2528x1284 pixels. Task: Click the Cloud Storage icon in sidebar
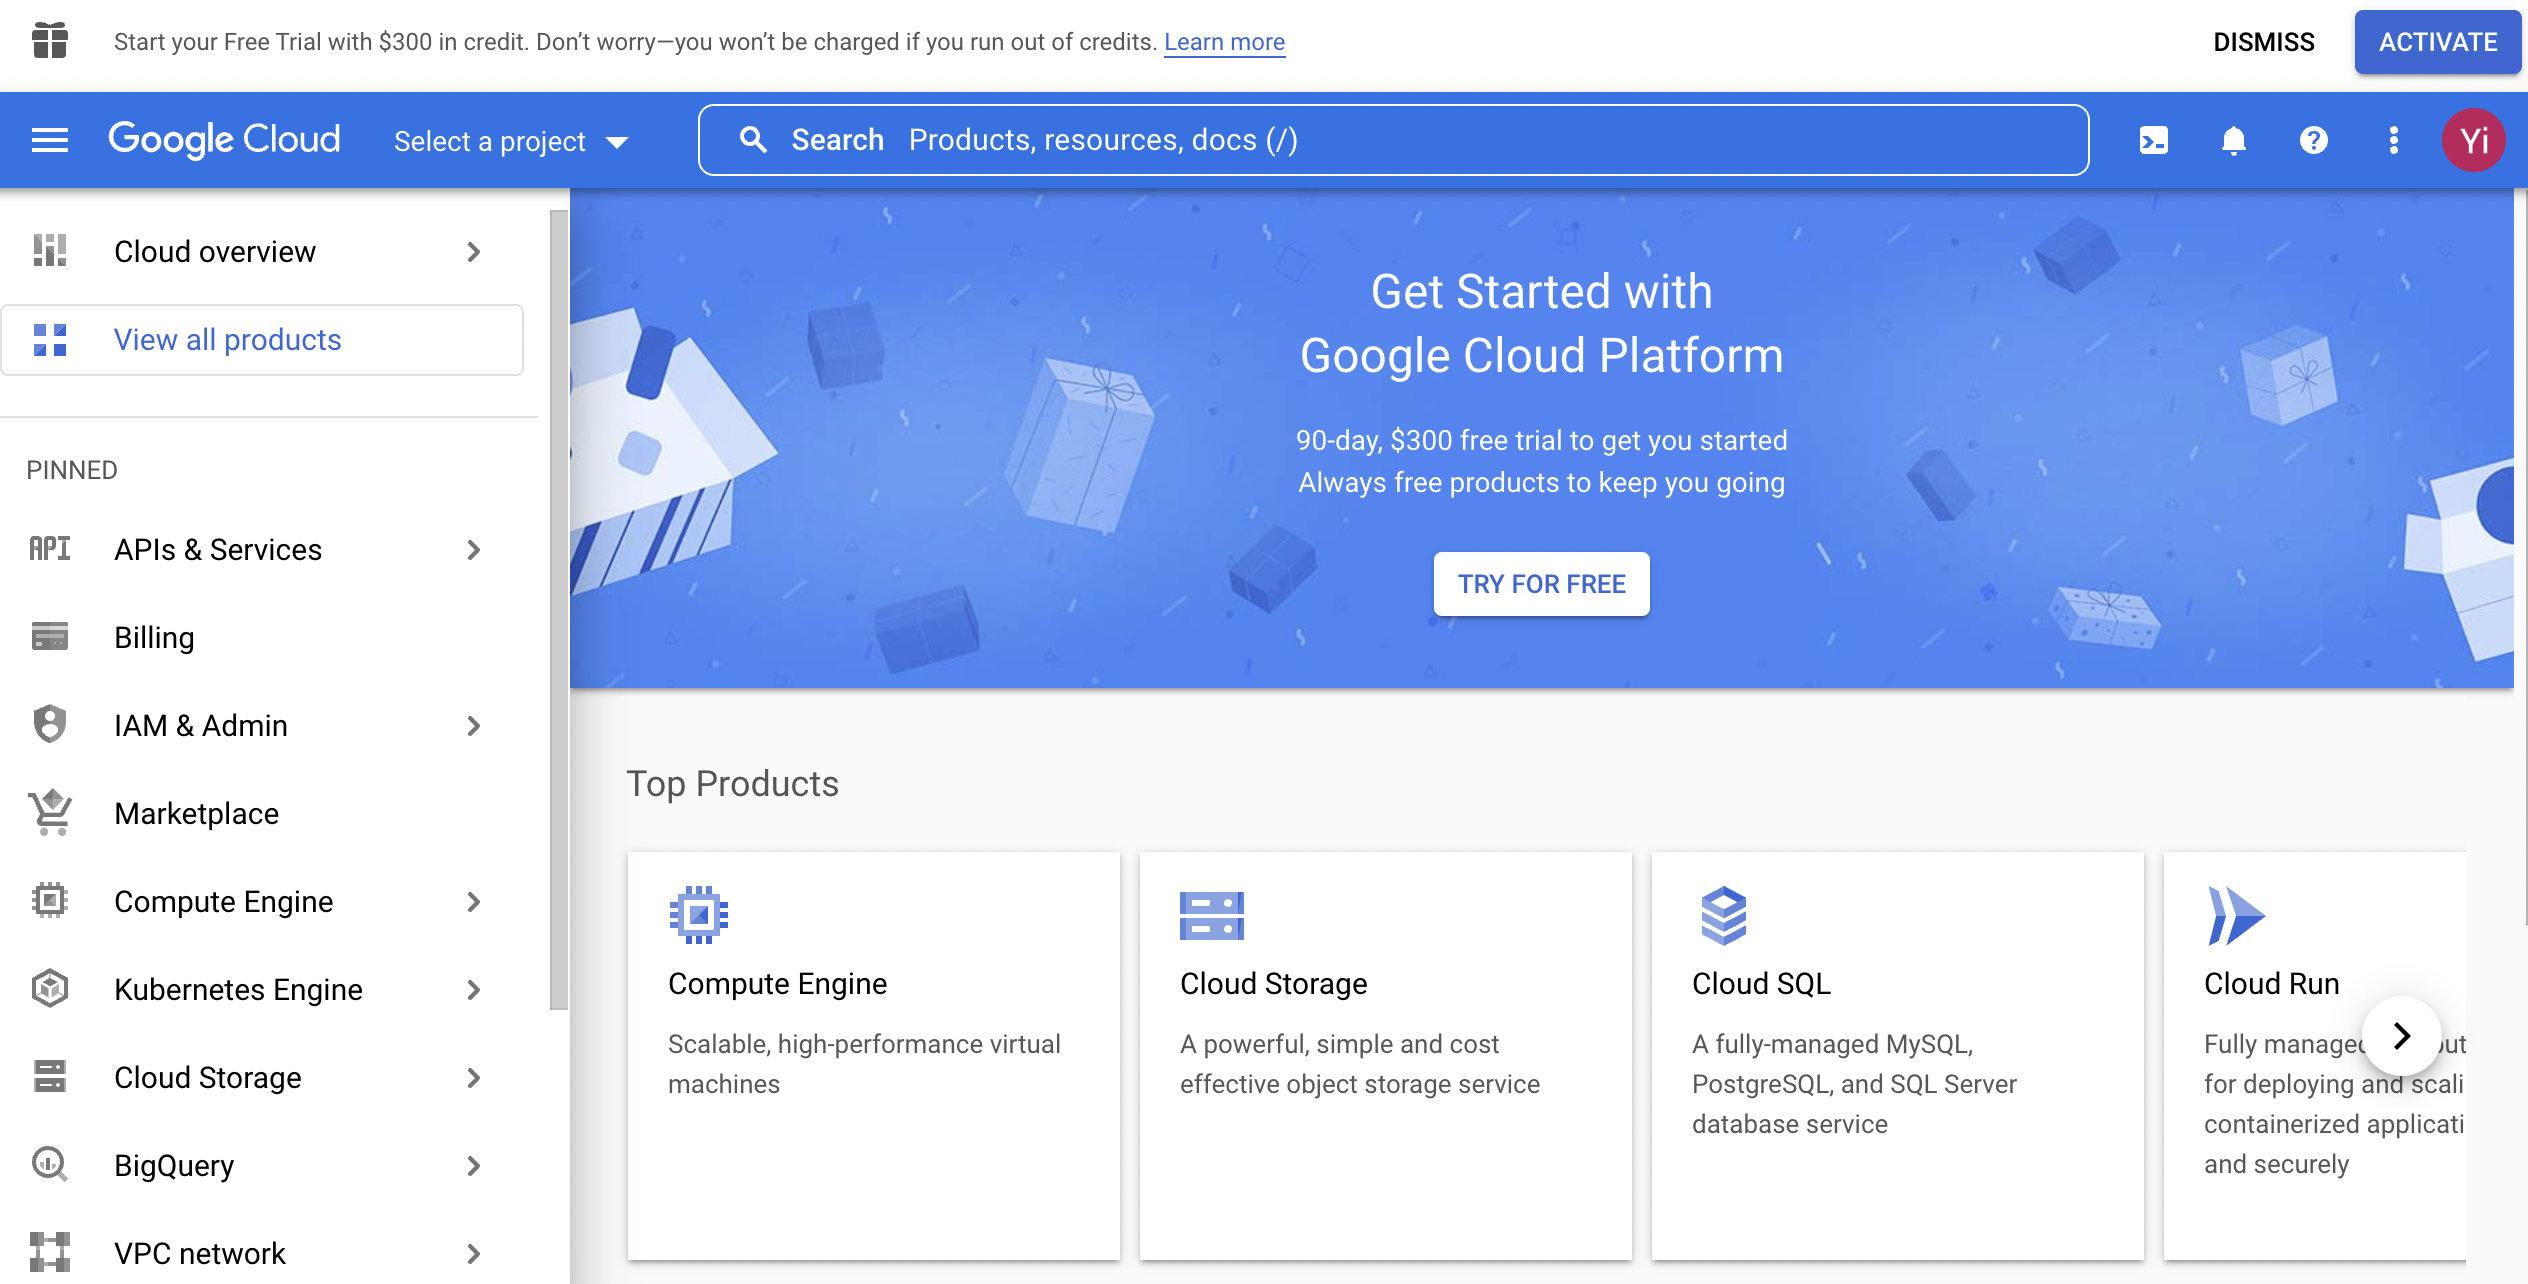pyautogui.click(x=50, y=1077)
